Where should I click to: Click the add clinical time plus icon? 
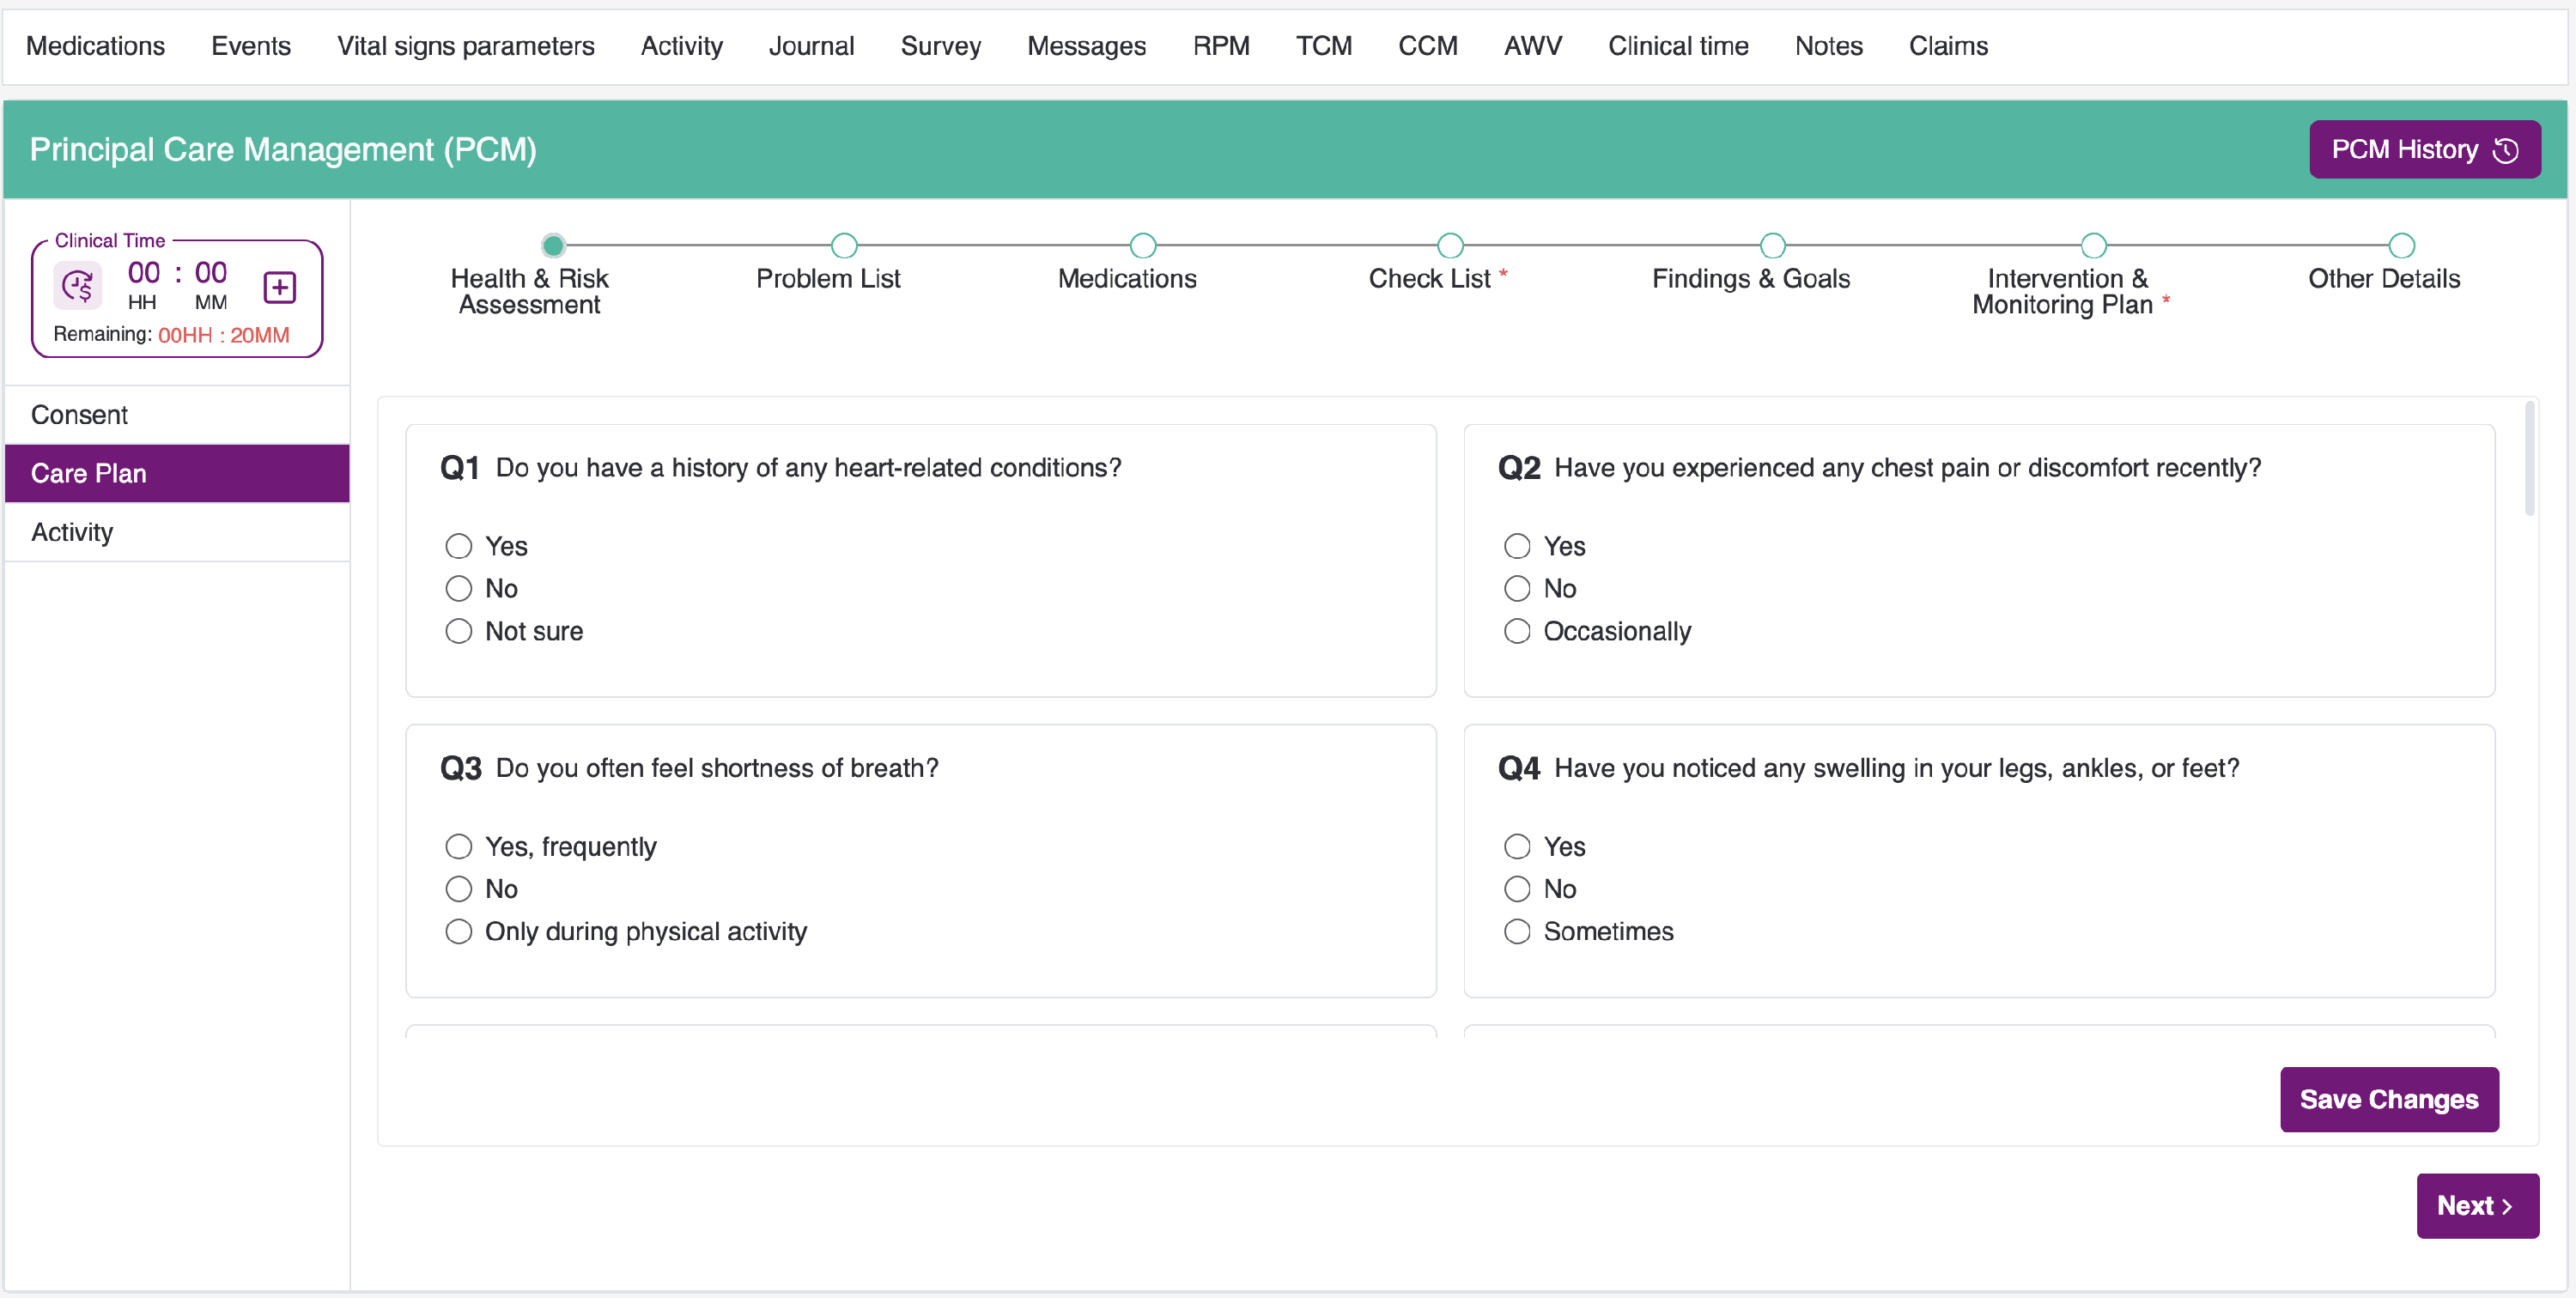(279, 287)
